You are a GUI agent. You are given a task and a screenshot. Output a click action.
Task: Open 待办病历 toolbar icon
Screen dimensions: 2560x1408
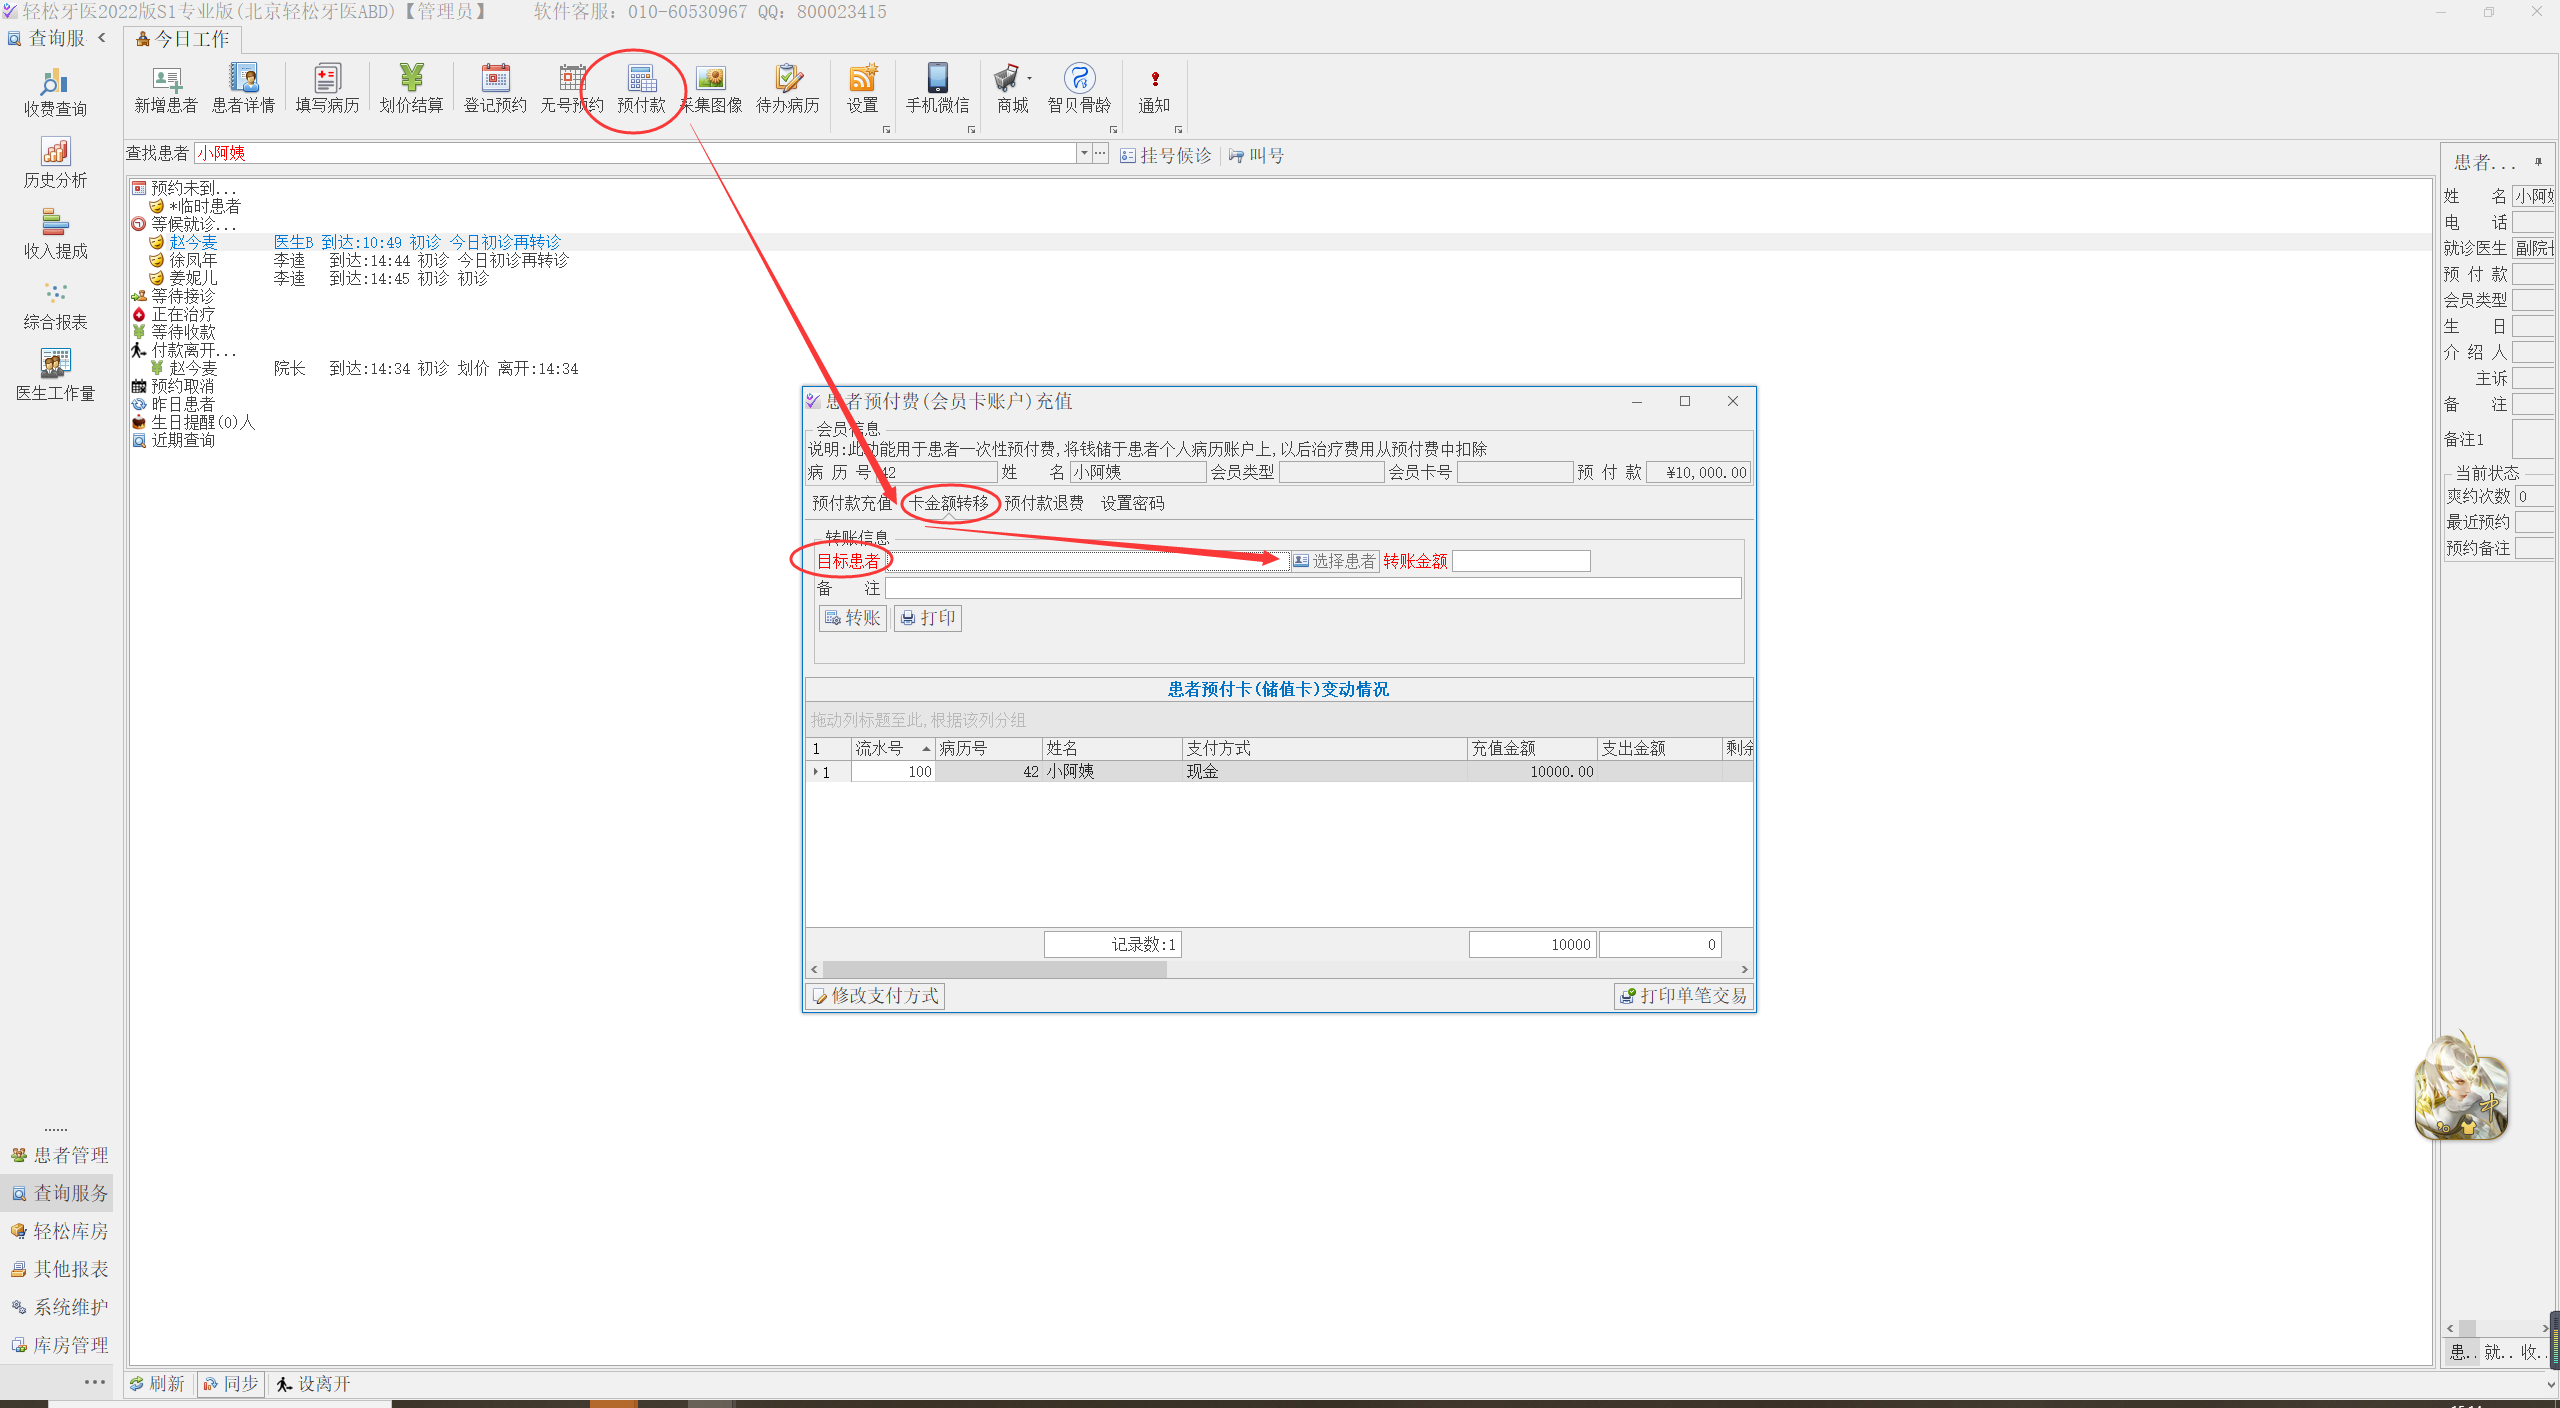[x=788, y=89]
